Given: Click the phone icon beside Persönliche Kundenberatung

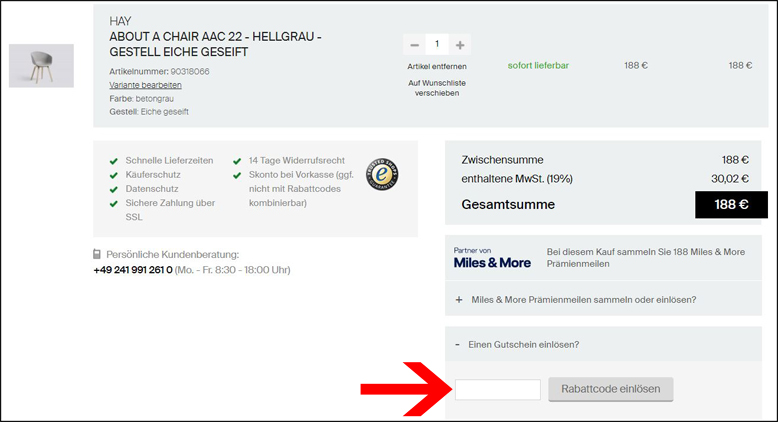Looking at the screenshot, I should 97,254.
